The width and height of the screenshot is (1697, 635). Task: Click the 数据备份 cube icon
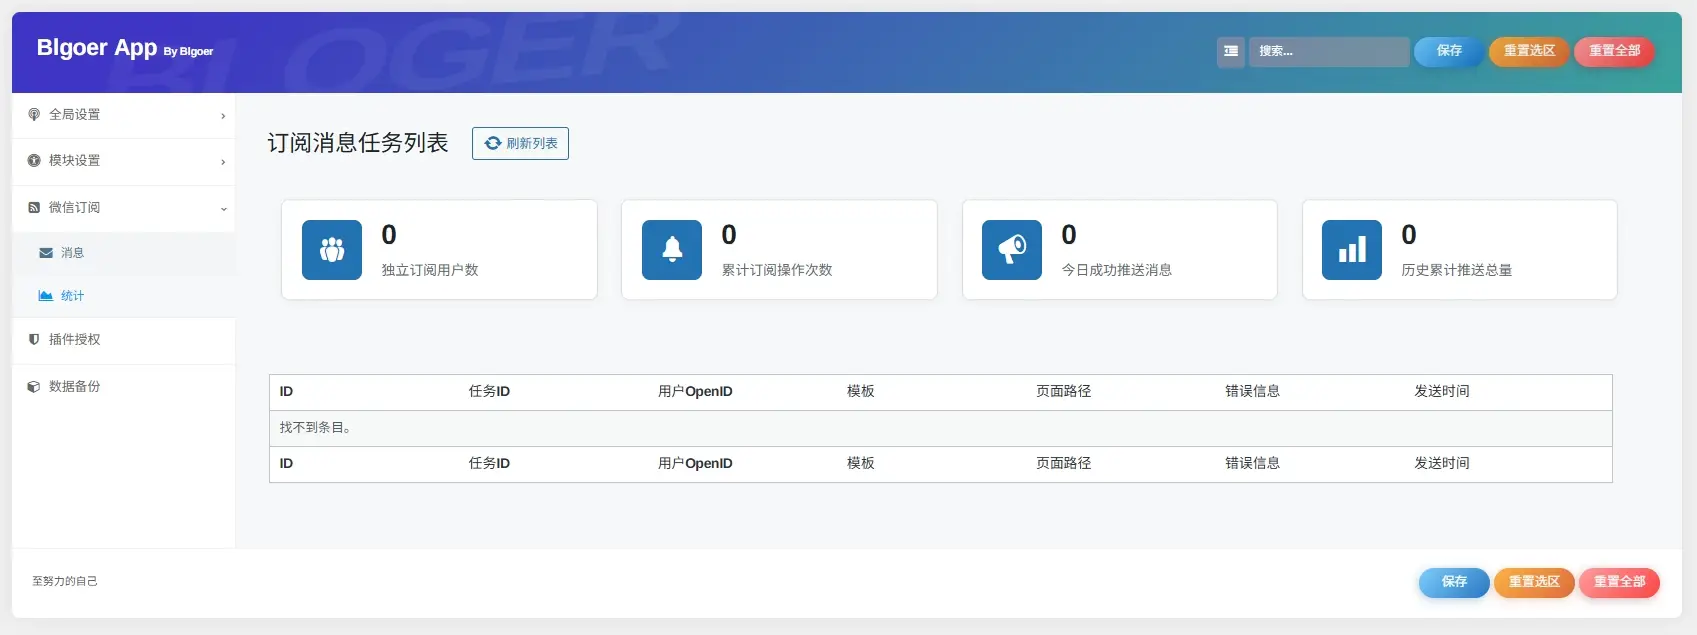pyautogui.click(x=34, y=387)
